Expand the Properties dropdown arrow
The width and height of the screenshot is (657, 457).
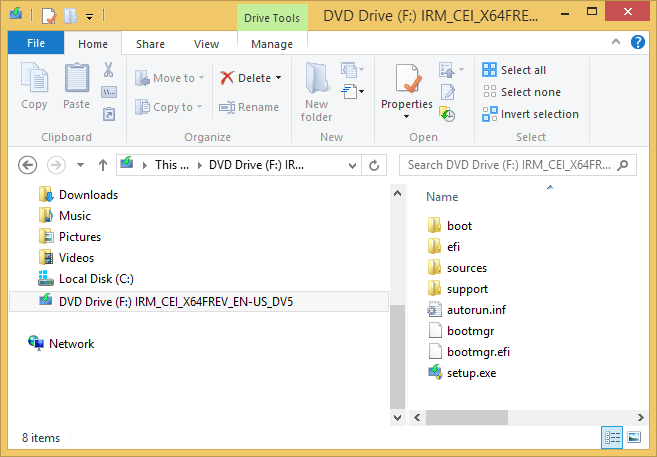coord(406,116)
